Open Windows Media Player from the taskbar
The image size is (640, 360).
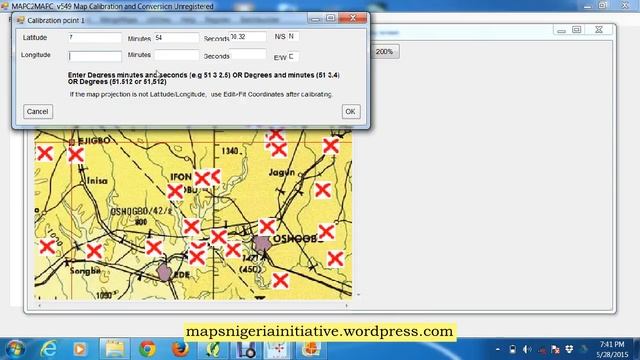pos(80,349)
